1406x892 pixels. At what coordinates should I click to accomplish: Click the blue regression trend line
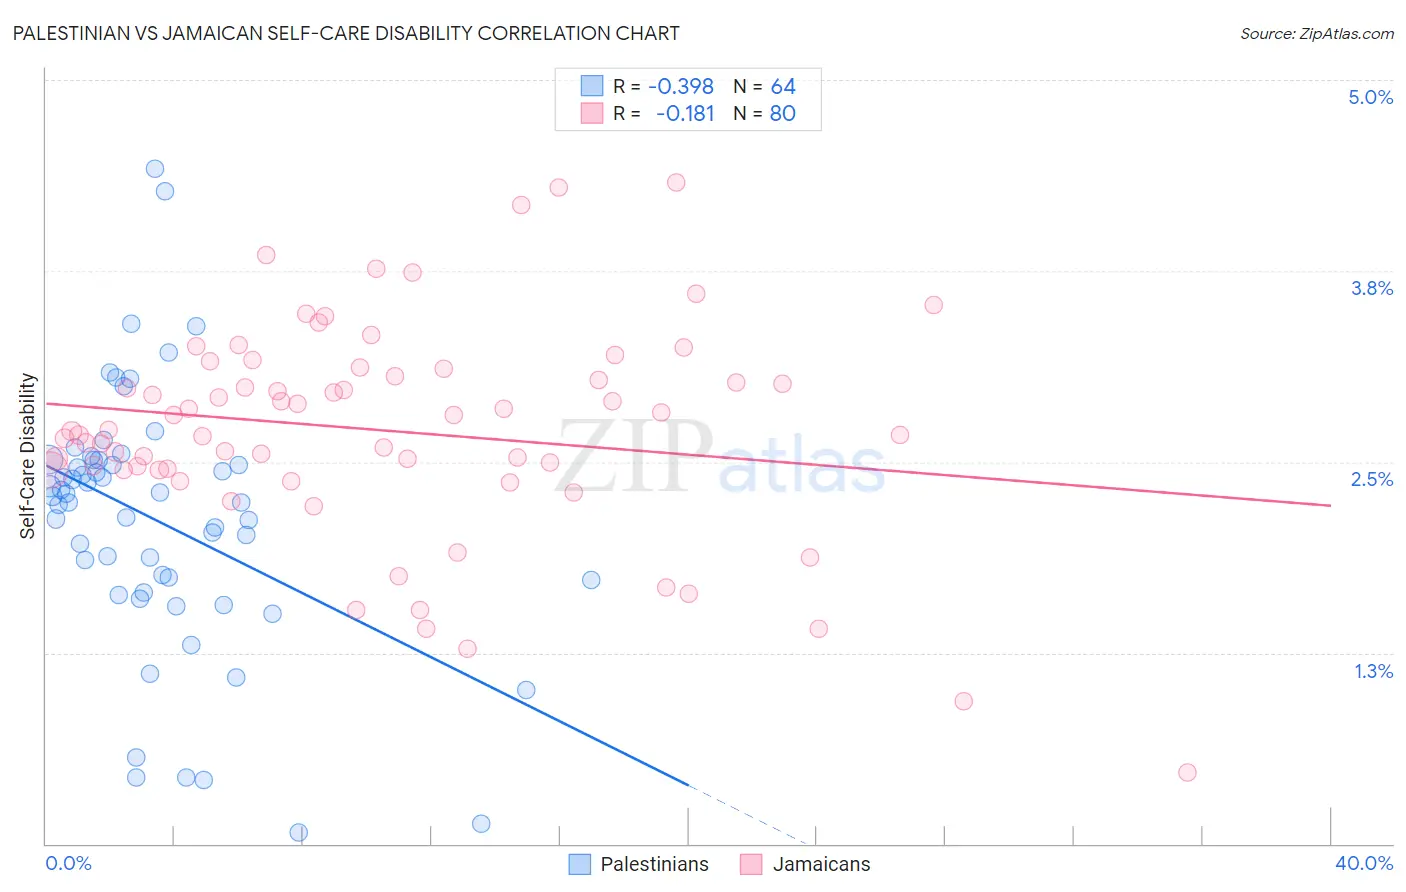367,625
